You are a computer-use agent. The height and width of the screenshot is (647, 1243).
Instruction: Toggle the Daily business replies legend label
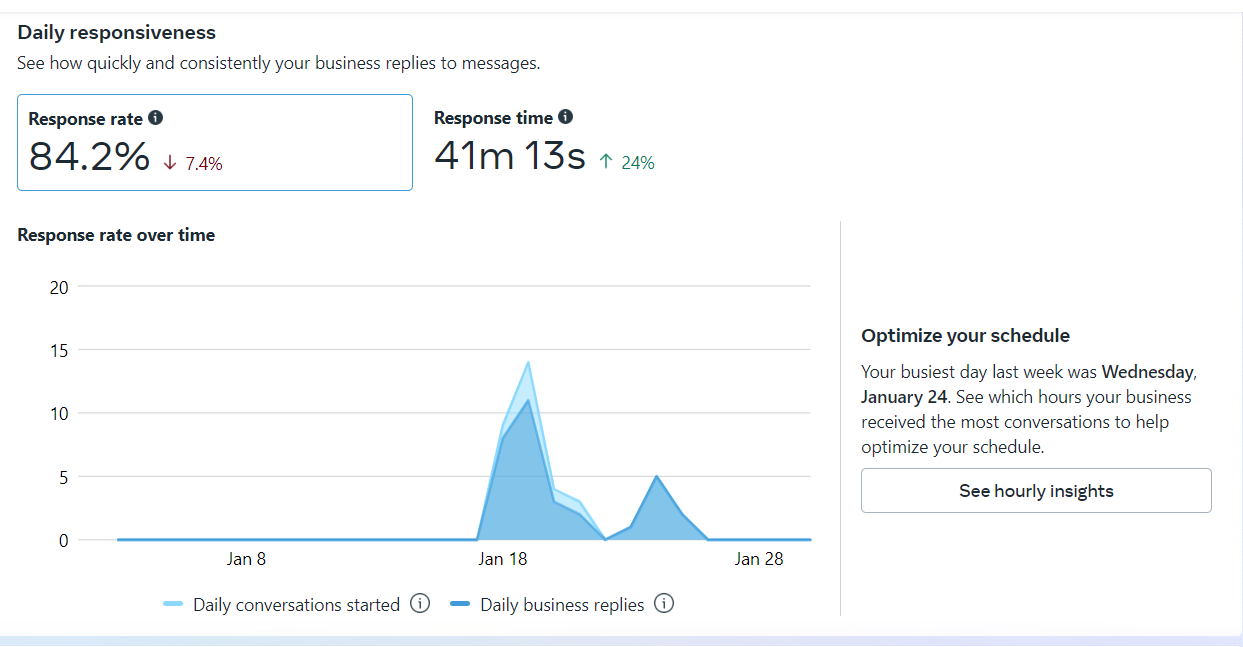tap(562, 605)
